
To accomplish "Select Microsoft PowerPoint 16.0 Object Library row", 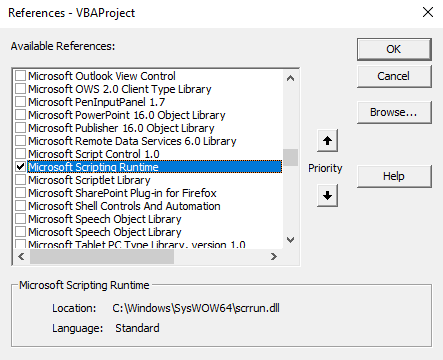I will (127, 115).
